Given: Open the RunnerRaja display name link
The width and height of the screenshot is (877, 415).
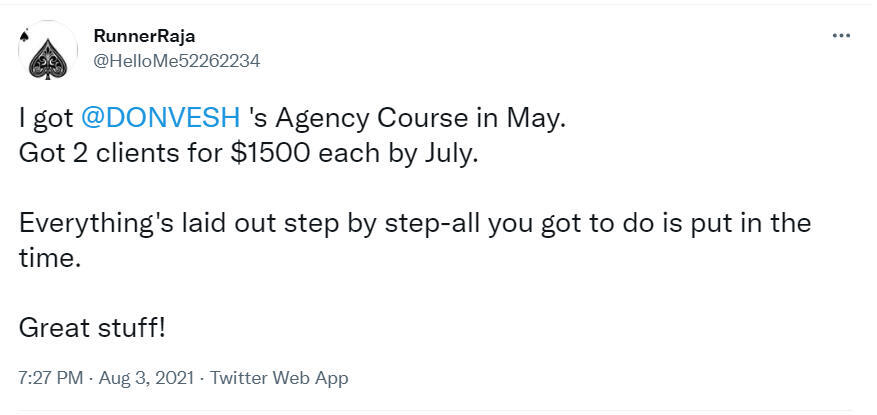Looking at the screenshot, I should (144, 36).
